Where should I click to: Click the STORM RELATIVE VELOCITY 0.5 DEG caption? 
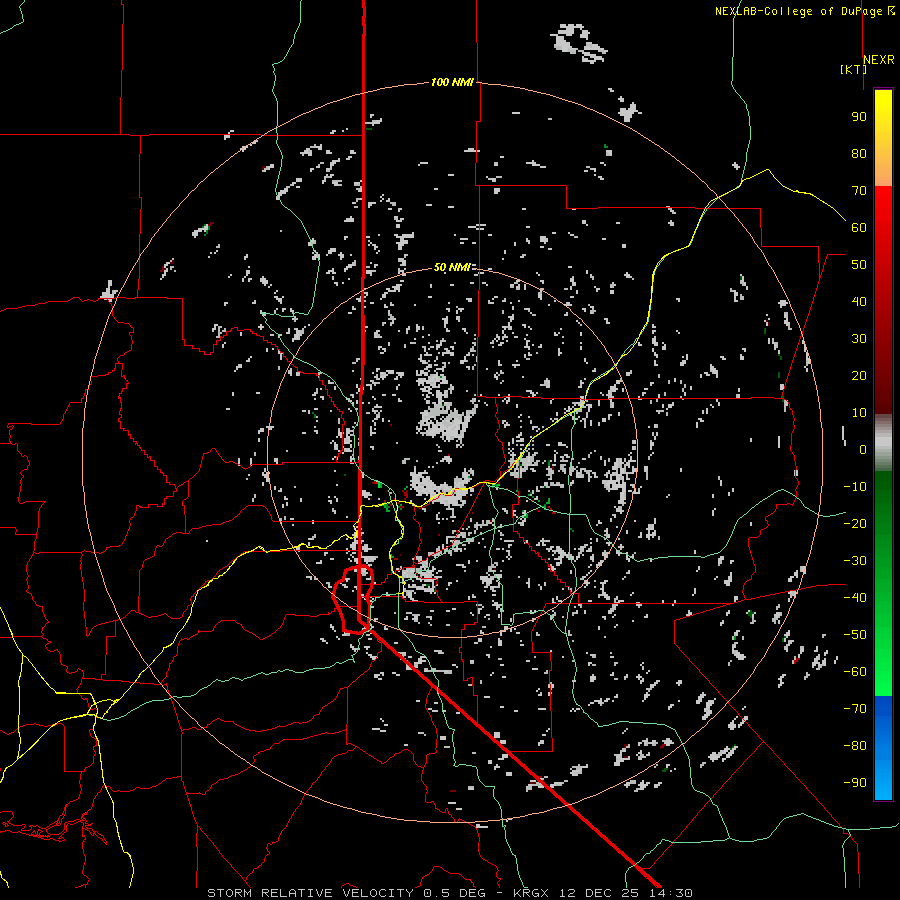(x=346, y=893)
